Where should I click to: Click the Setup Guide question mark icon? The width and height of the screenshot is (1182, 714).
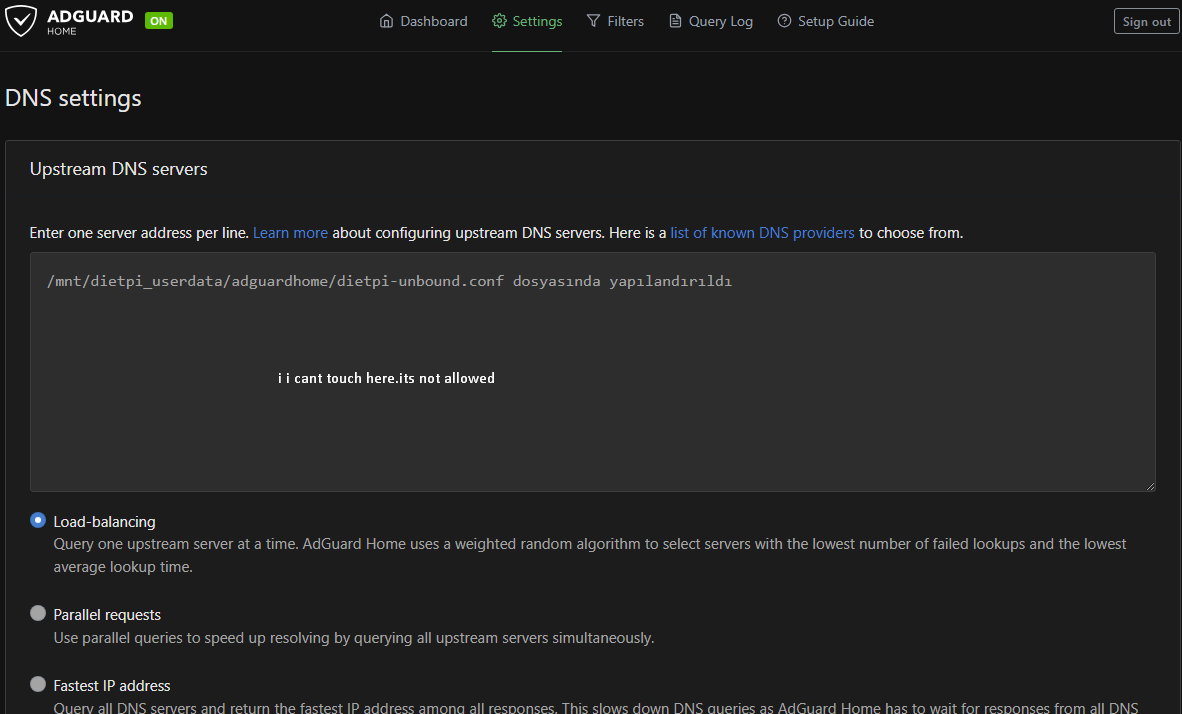(785, 21)
